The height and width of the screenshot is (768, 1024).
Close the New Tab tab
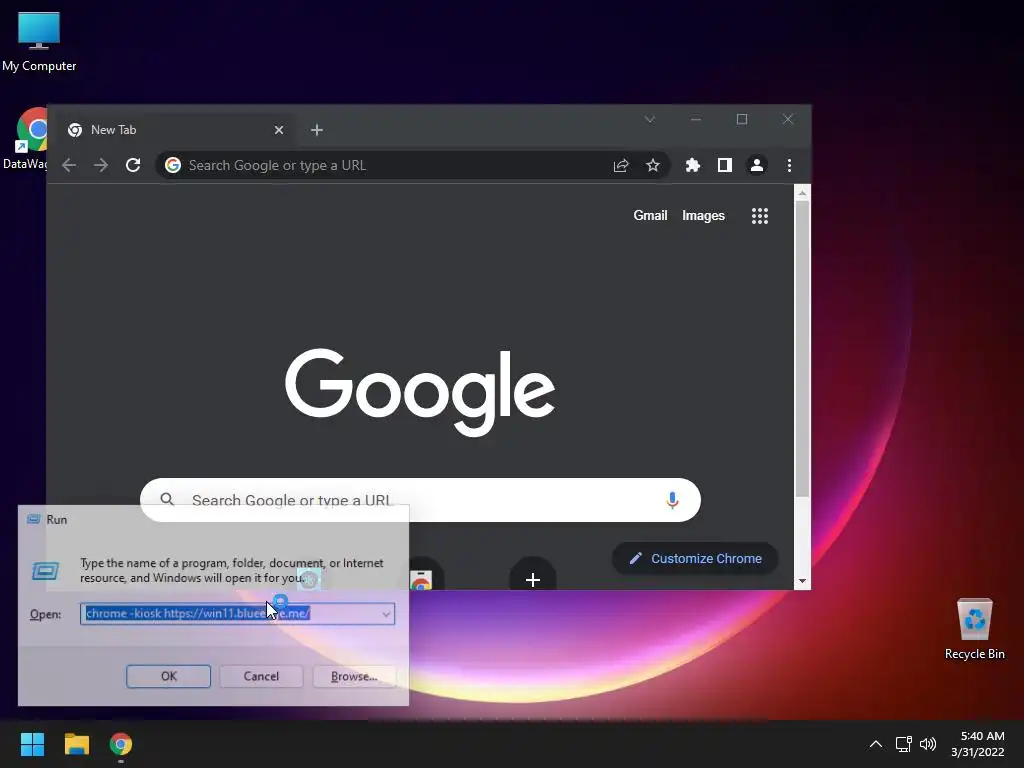(279, 130)
